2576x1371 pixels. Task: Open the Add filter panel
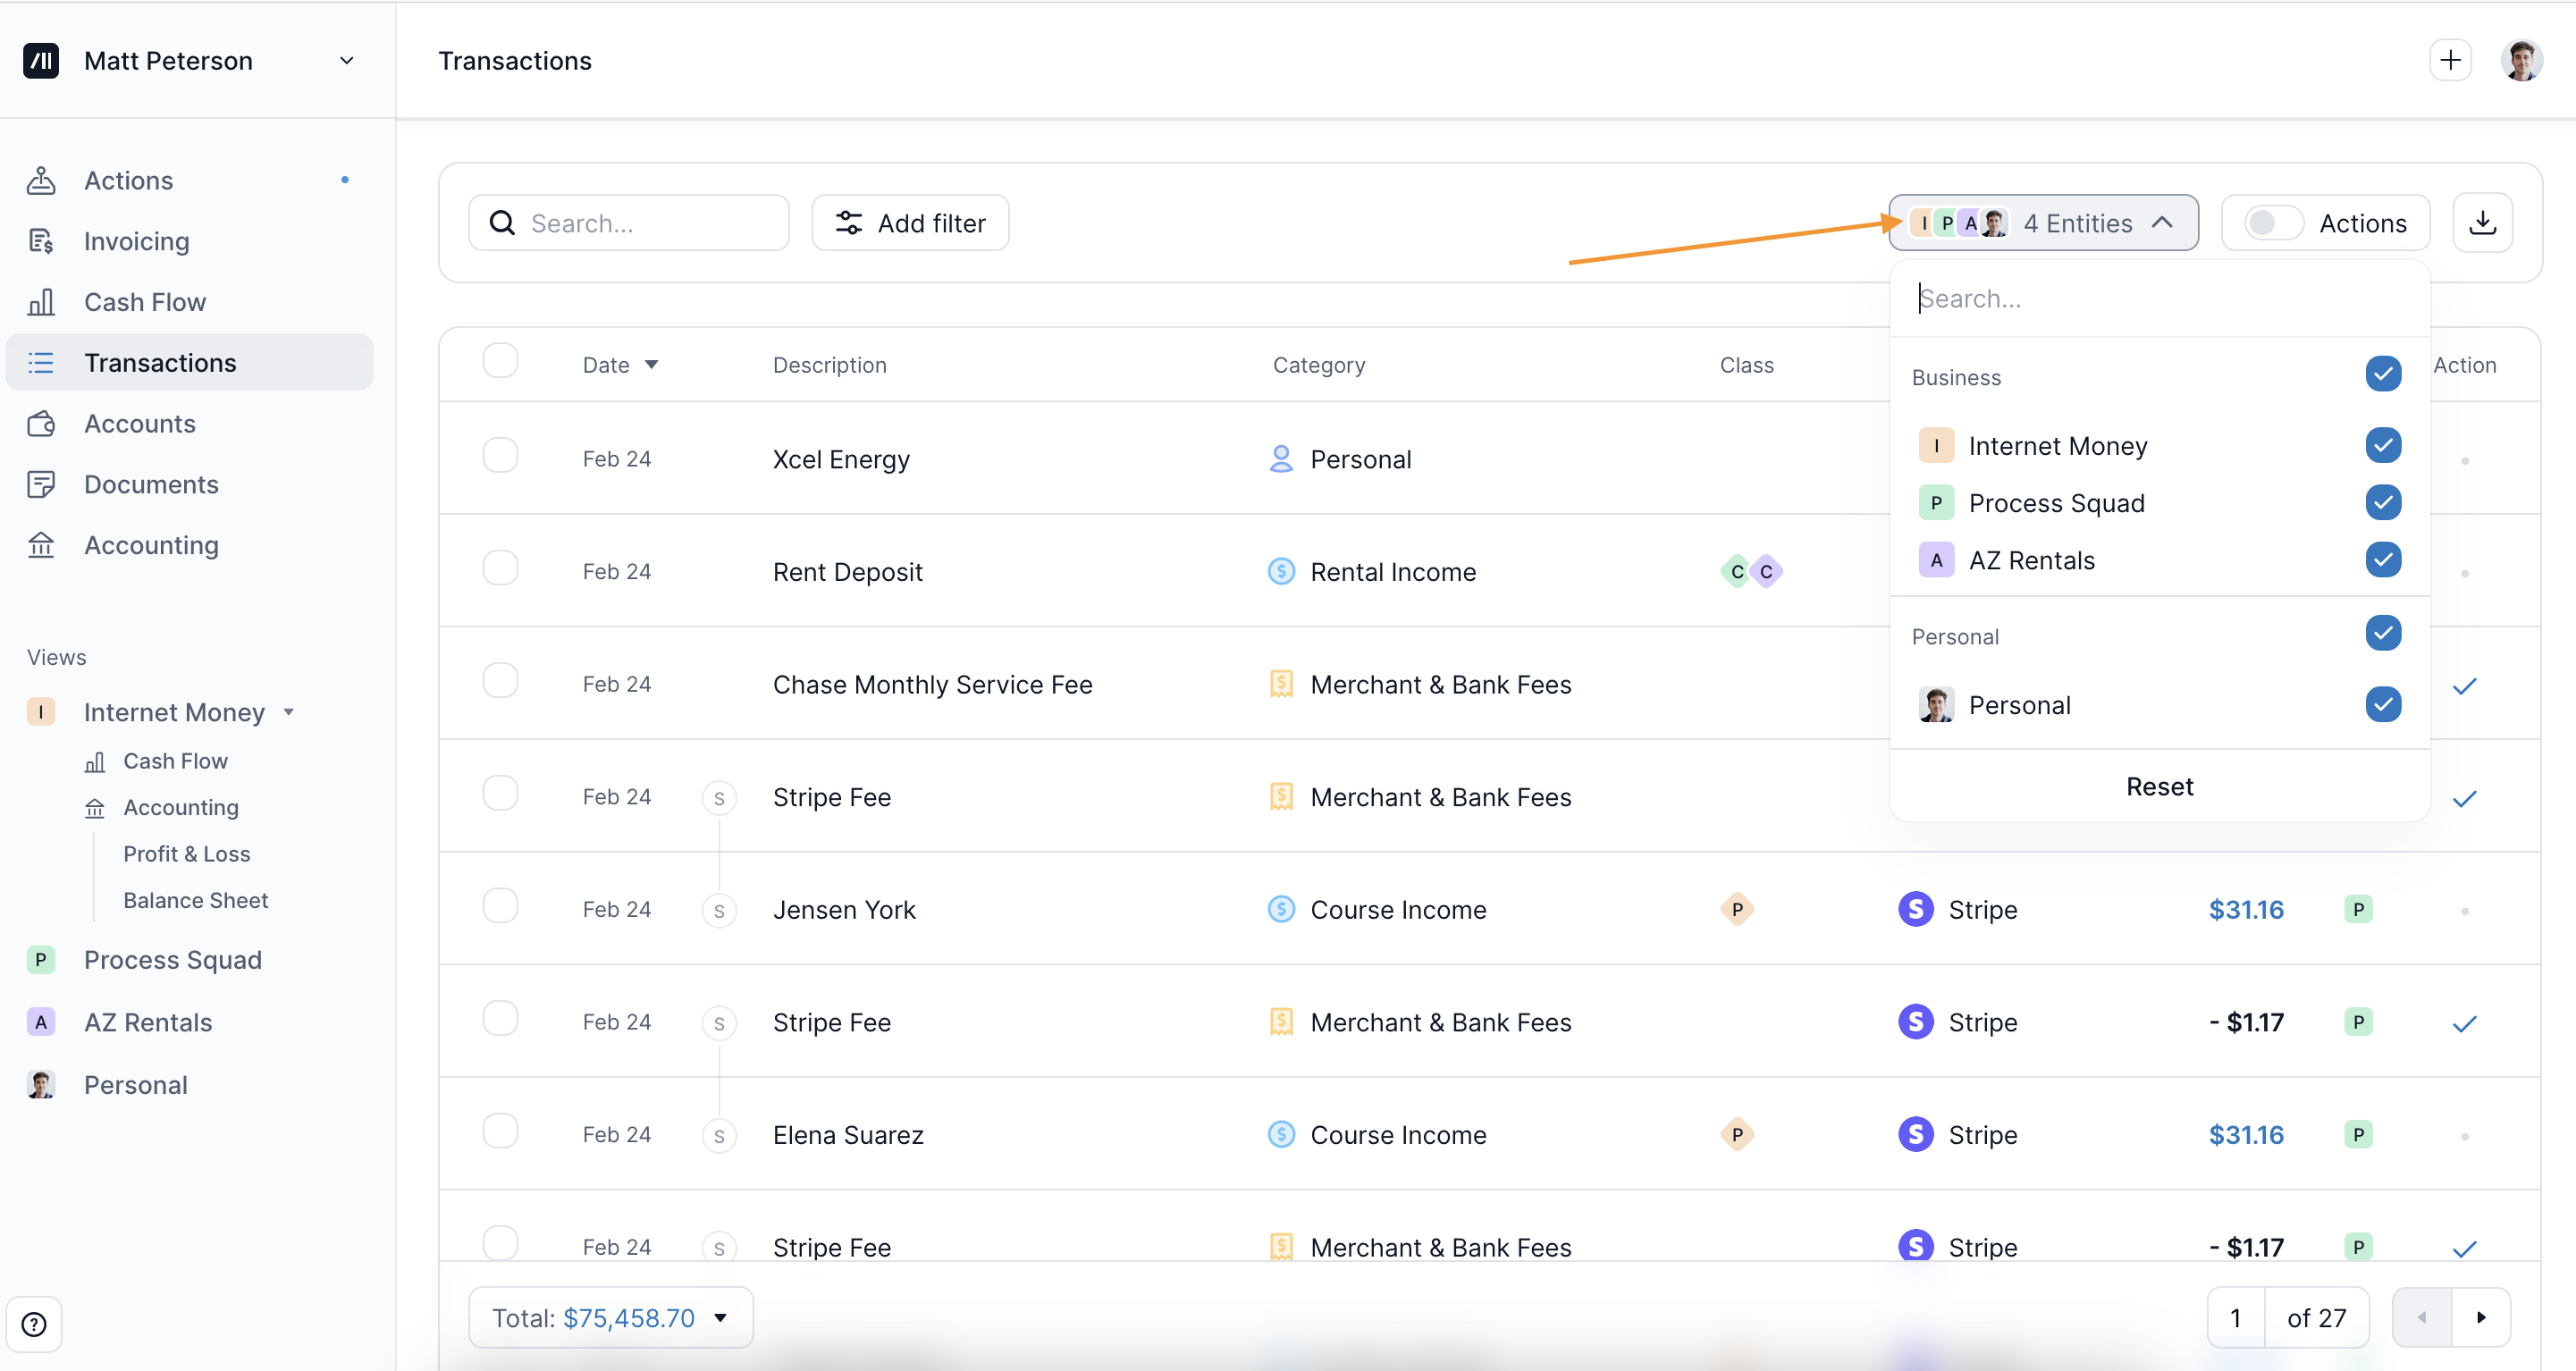coord(910,222)
